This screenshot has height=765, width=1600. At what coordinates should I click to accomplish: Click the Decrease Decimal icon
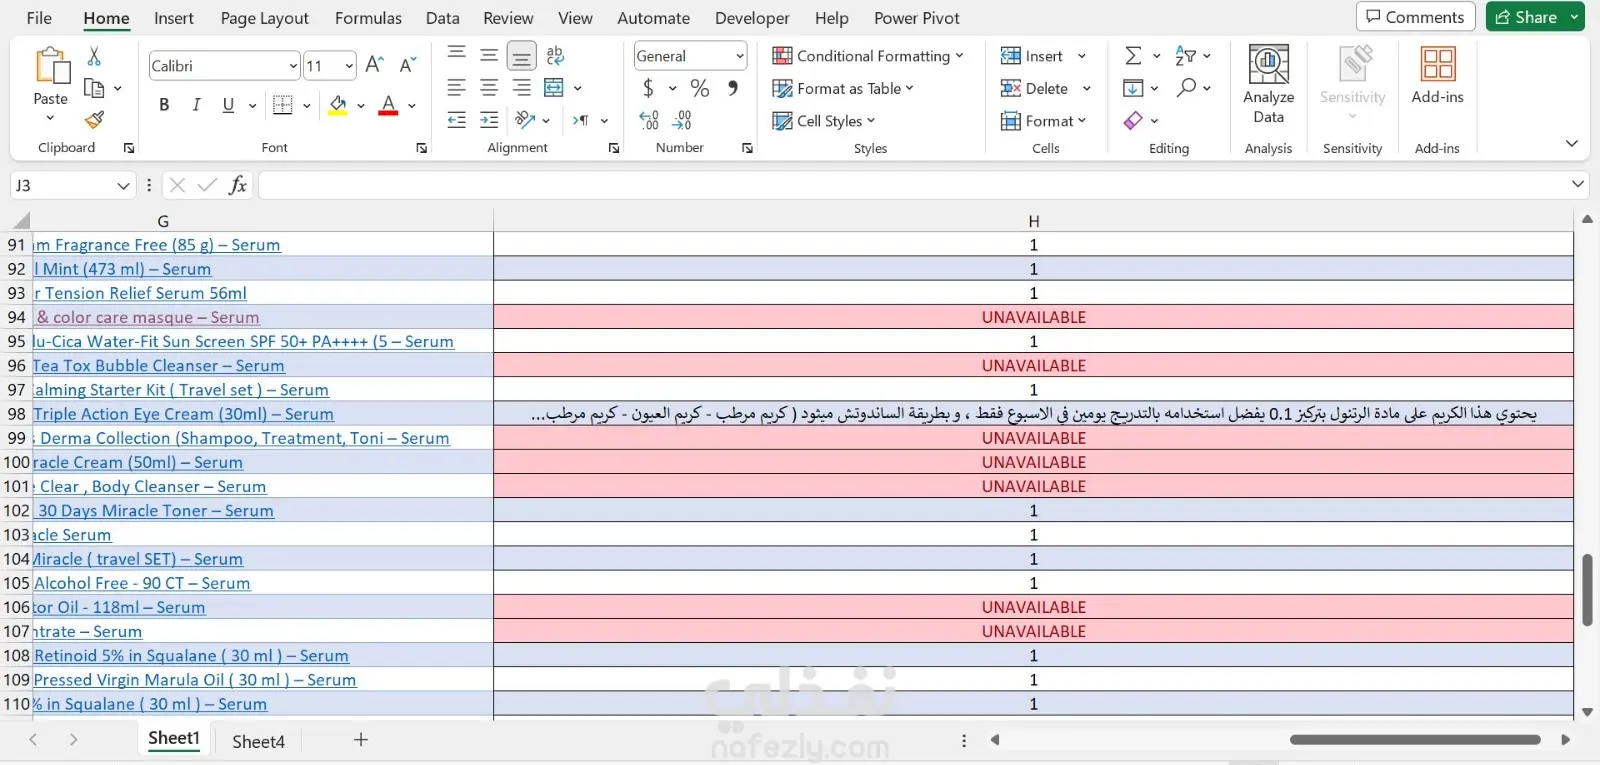pos(683,120)
